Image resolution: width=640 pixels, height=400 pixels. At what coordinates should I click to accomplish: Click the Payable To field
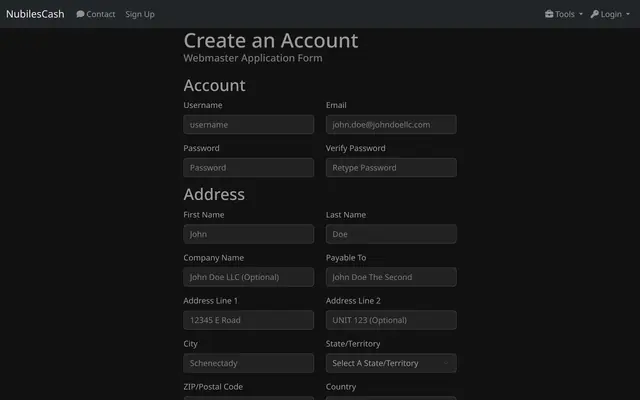tap(391, 277)
